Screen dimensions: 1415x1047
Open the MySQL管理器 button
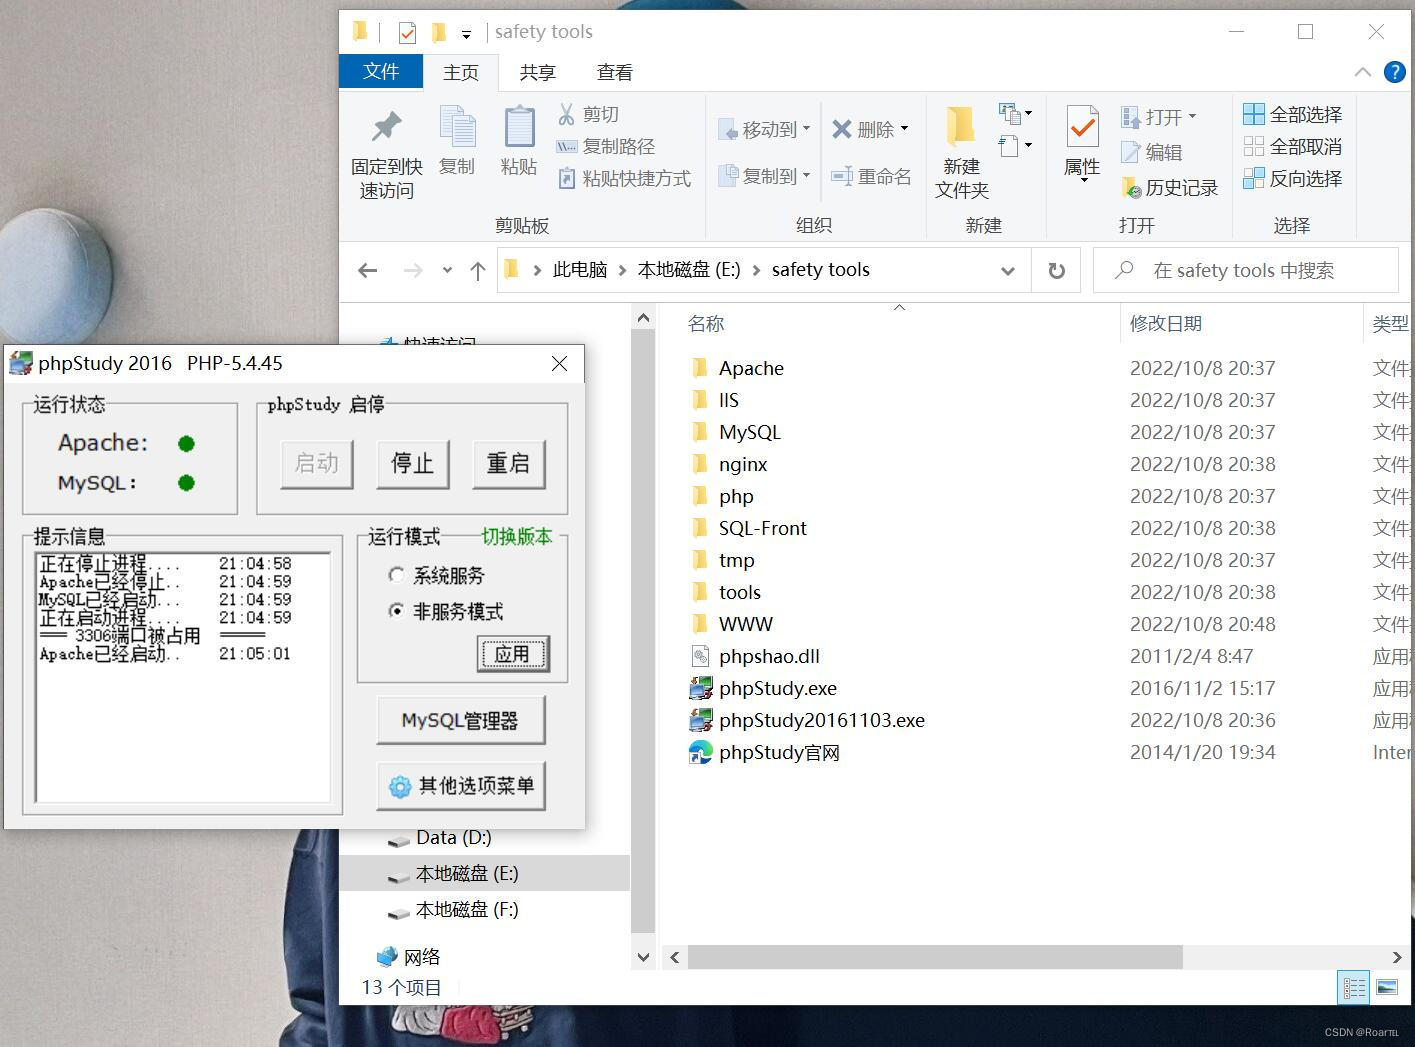click(x=460, y=720)
